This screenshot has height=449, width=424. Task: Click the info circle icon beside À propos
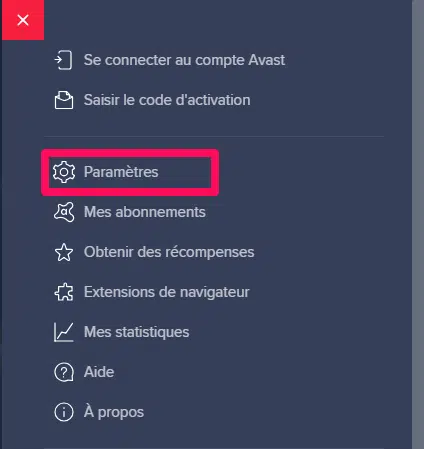[64, 412]
